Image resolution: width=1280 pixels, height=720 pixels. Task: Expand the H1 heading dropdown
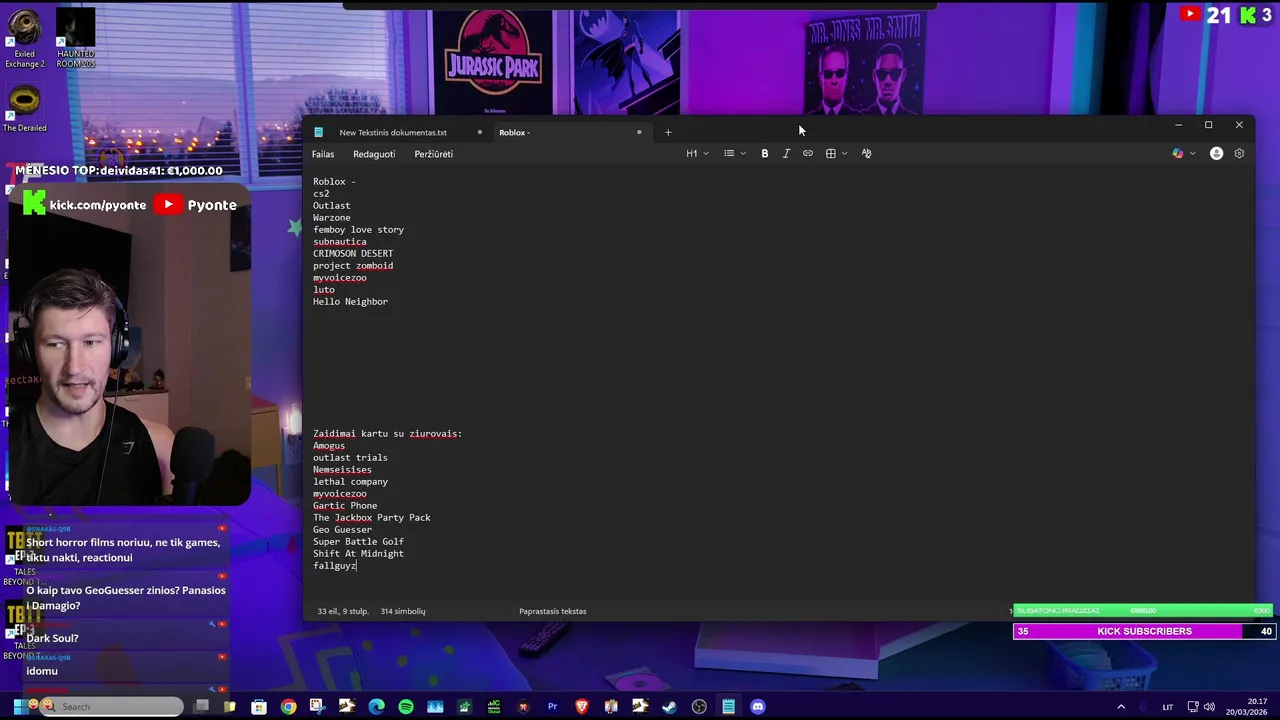pyautogui.click(x=697, y=154)
